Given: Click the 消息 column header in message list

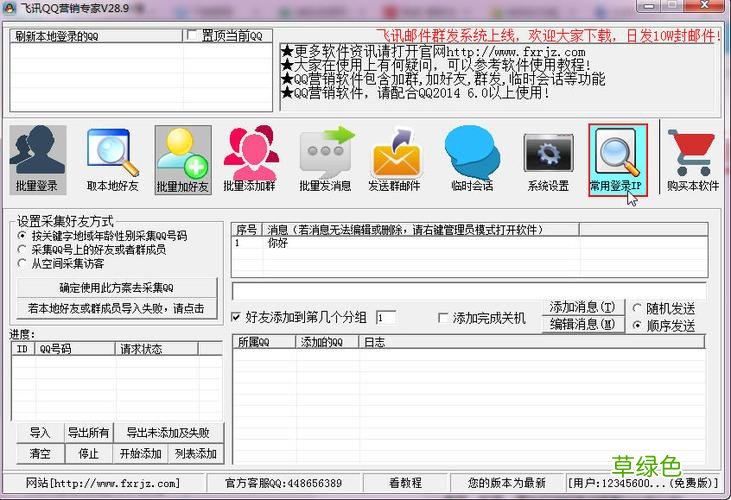Looking at the screenshot, I should (x=421, y=229).
